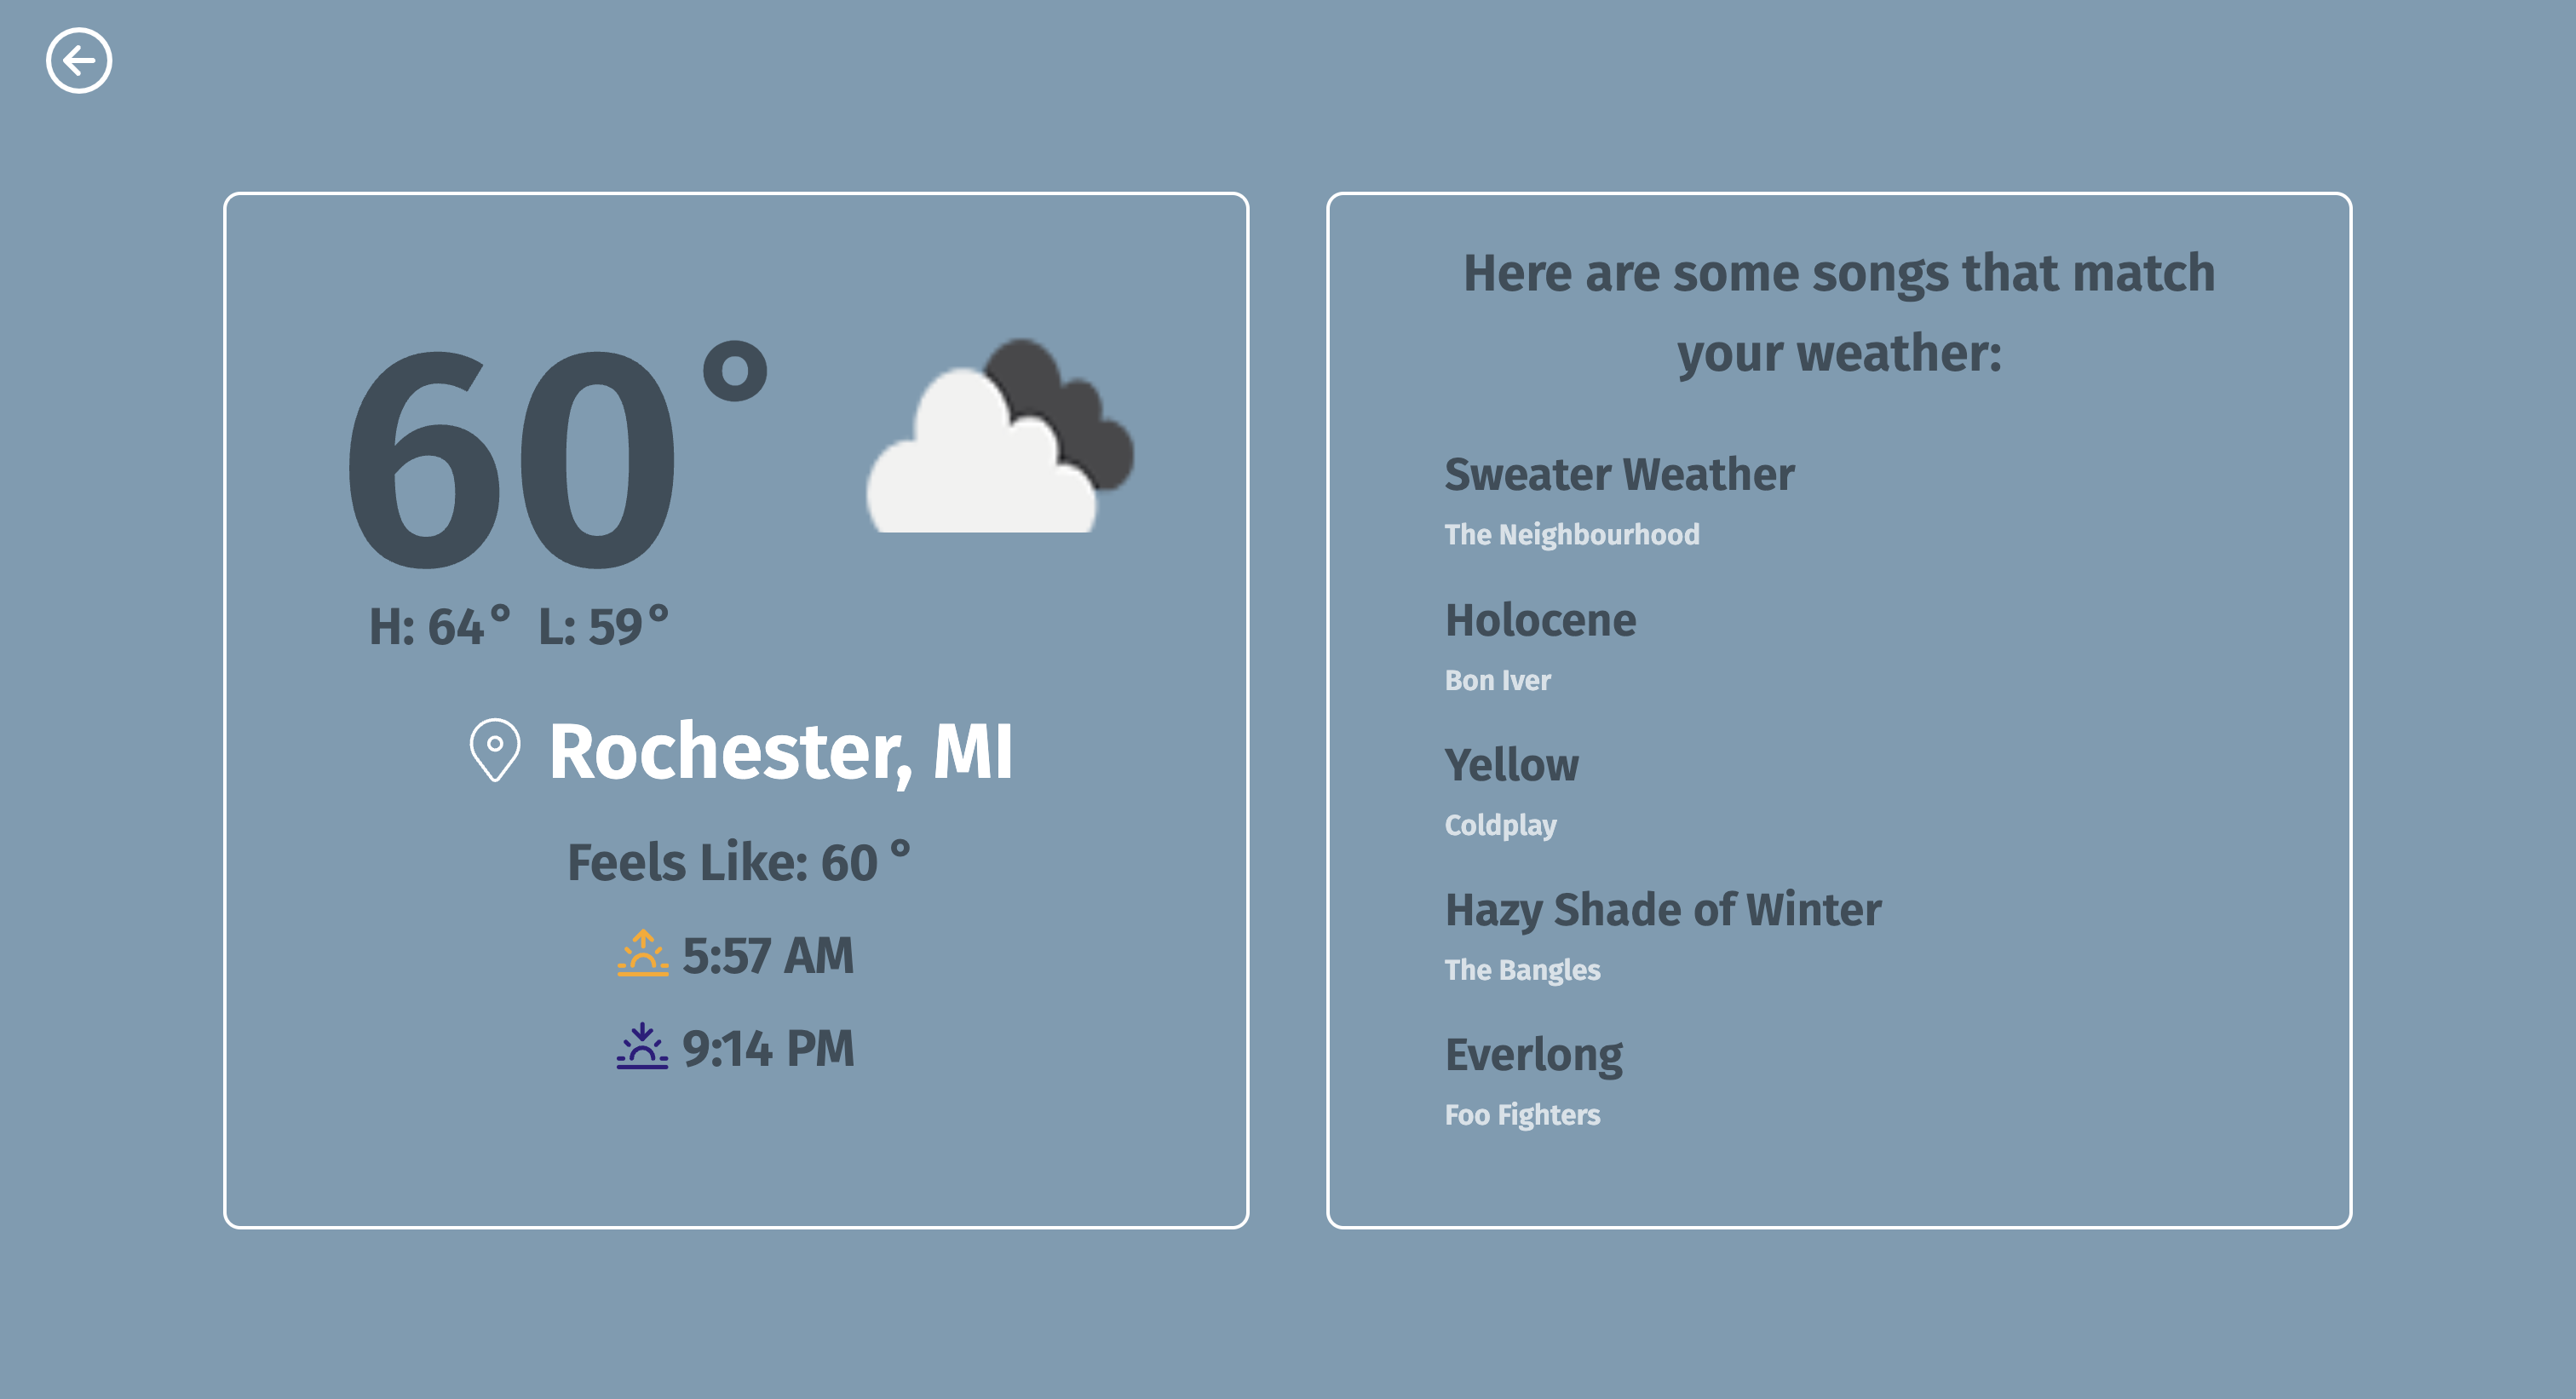The height and width of the screenshot is (1399, 2576).
Task: Open the song Everlong
Action: [1533, 1055]
